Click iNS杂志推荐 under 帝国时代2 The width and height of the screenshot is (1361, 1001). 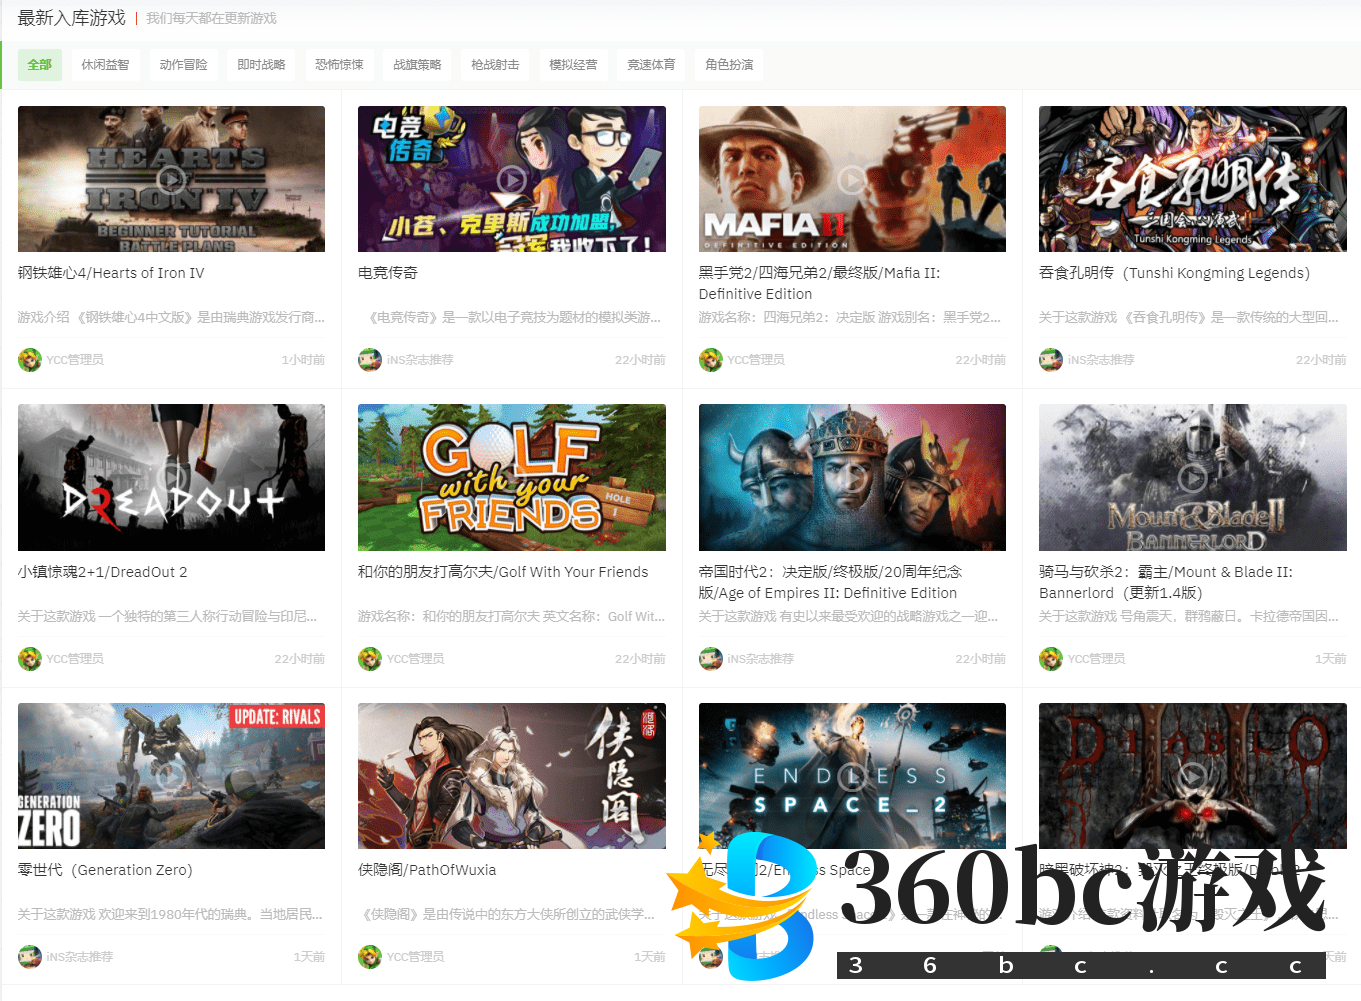760,658
